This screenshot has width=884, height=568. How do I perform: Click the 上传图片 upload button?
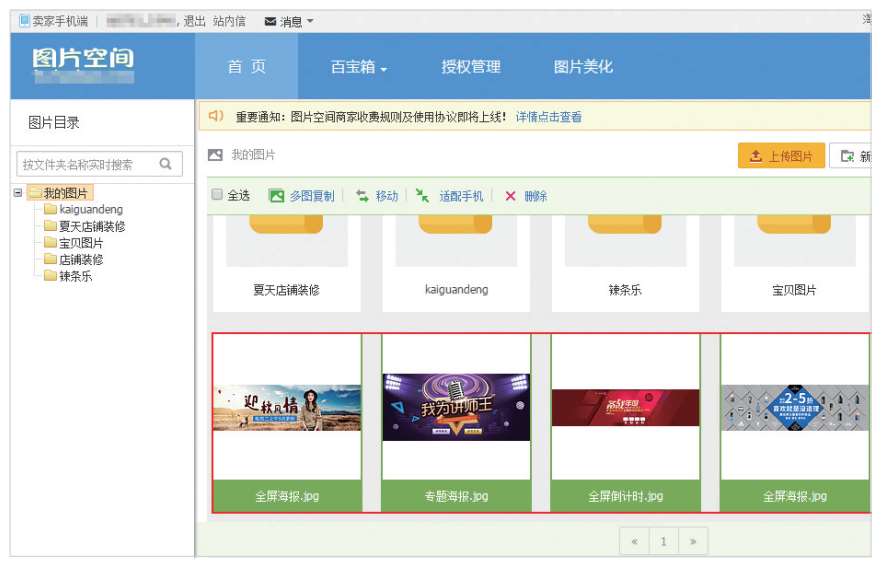[781, 156]
